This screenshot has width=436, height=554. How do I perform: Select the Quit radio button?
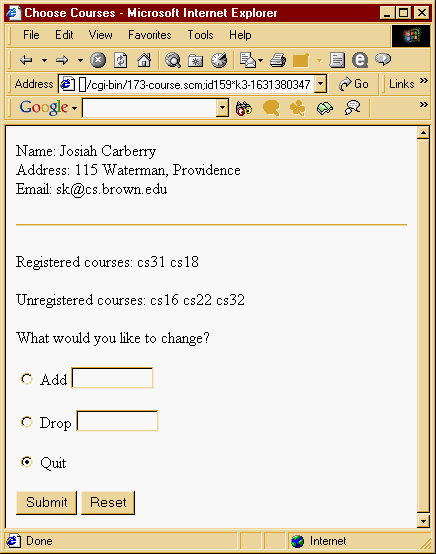pos(26,462)
